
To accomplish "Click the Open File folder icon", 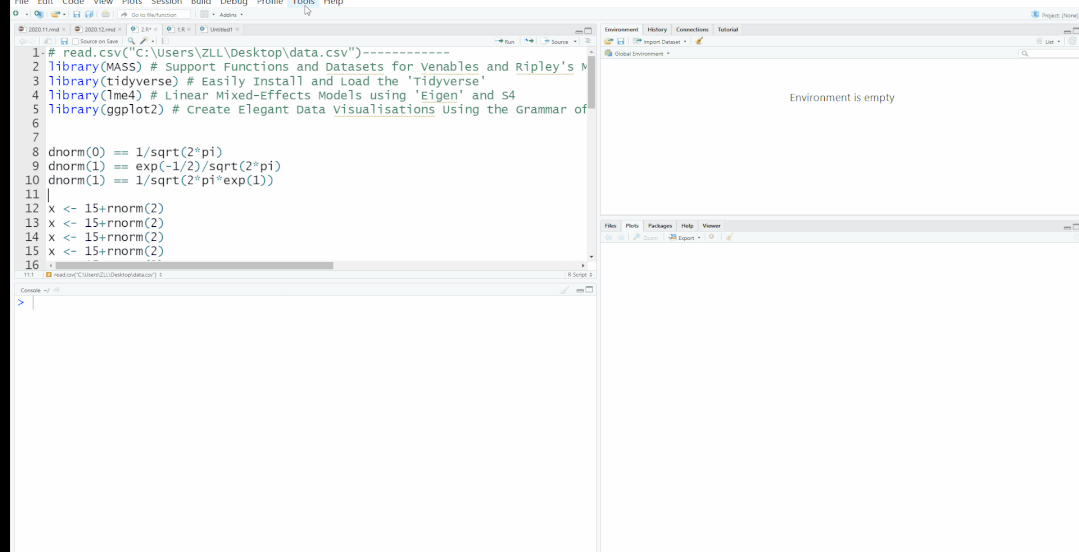I will [x=55, y=14].
